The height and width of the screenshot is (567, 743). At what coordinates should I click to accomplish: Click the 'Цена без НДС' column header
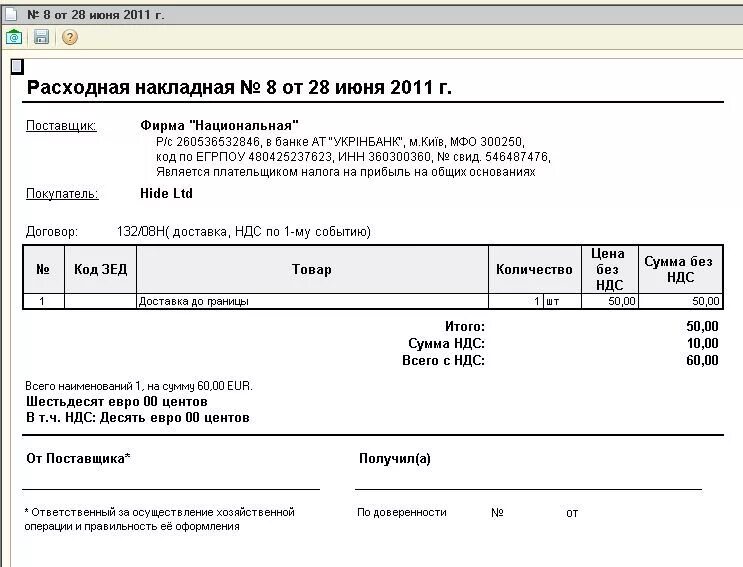point(609,270)
